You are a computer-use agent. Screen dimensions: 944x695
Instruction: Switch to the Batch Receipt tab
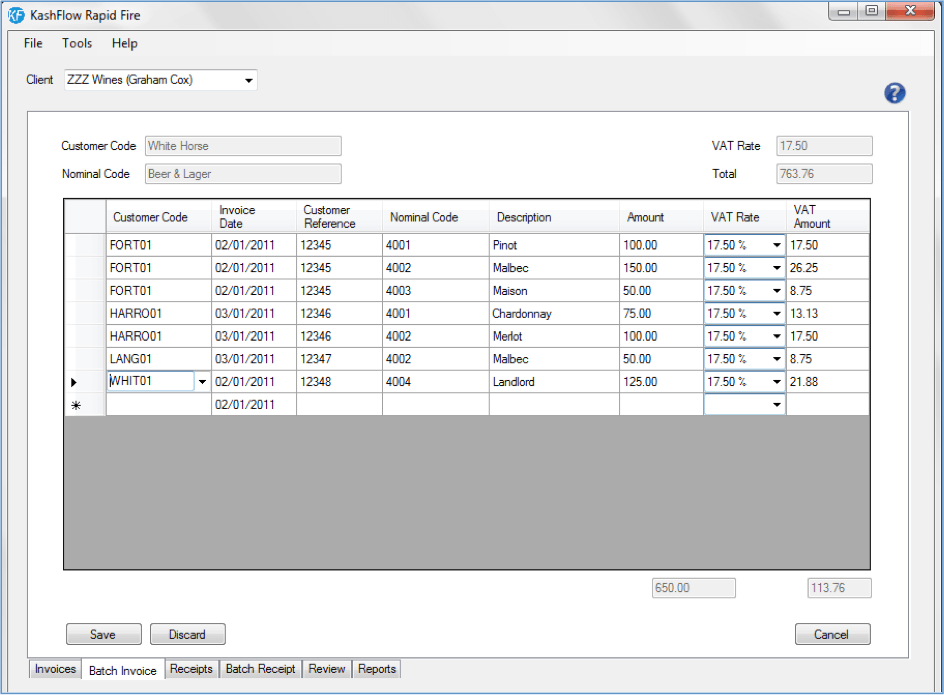[260, 669]
